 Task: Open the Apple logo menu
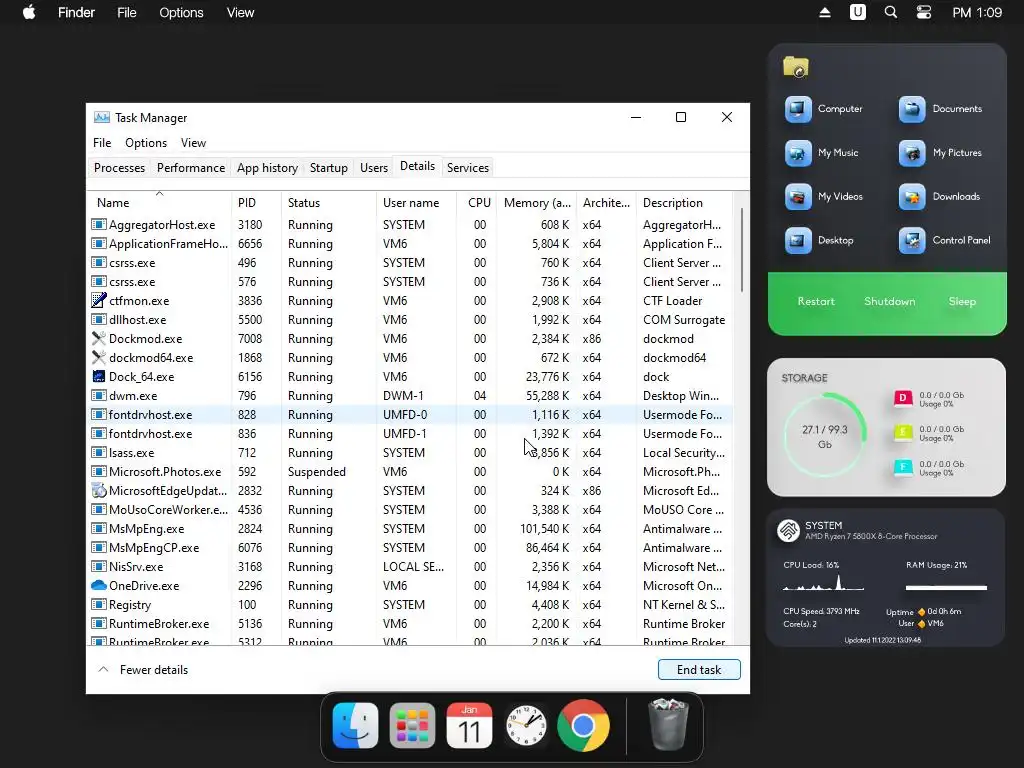coord(29,12)
